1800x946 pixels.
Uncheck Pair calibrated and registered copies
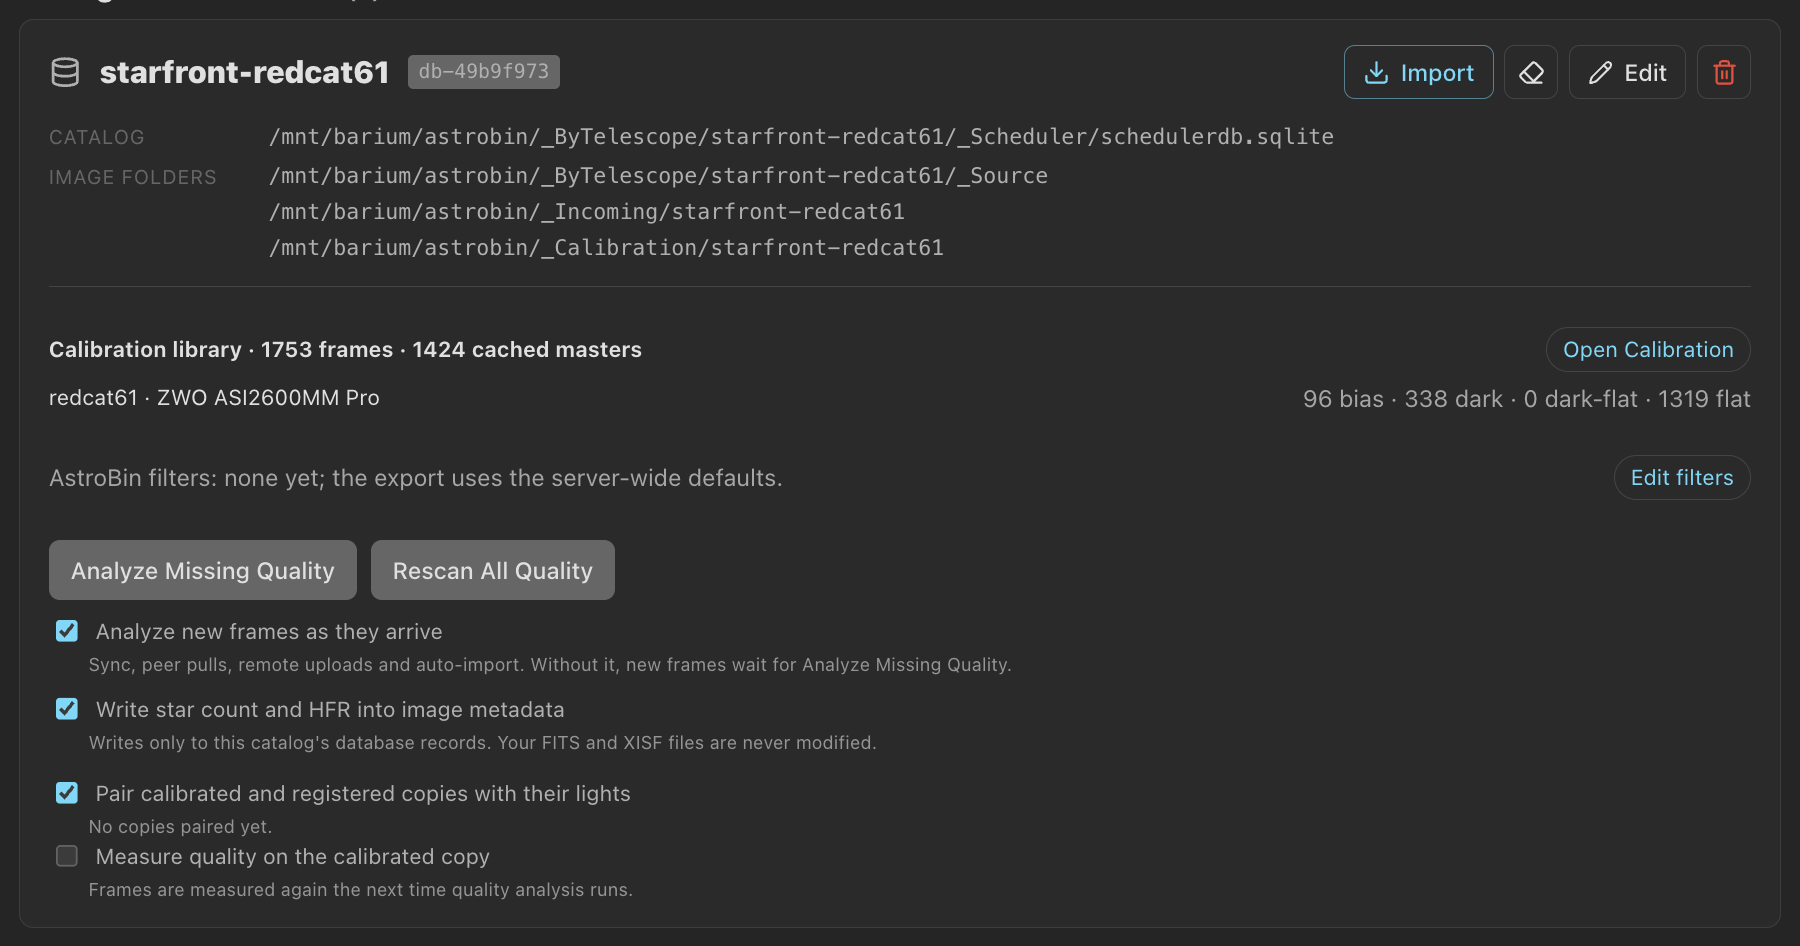(67, 793)
